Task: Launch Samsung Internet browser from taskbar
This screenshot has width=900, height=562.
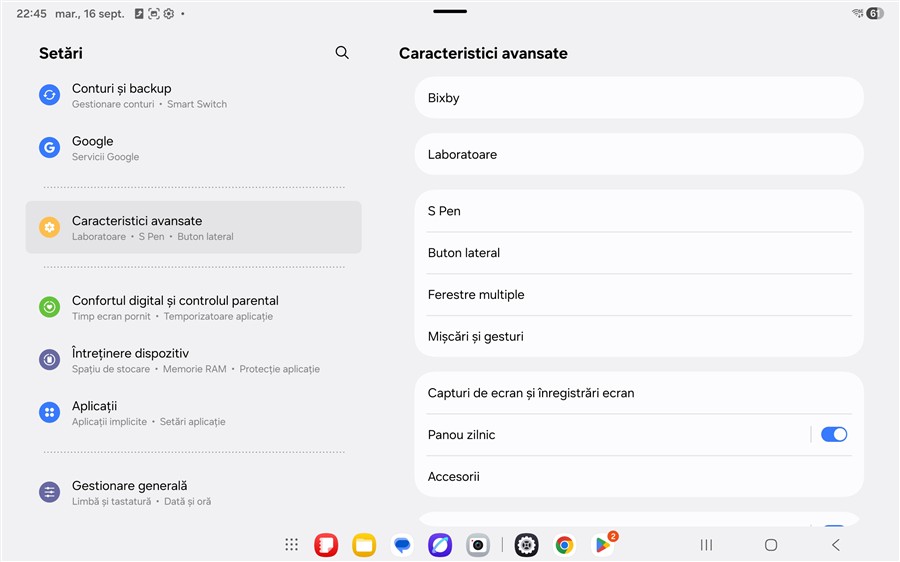Action: 440,545
